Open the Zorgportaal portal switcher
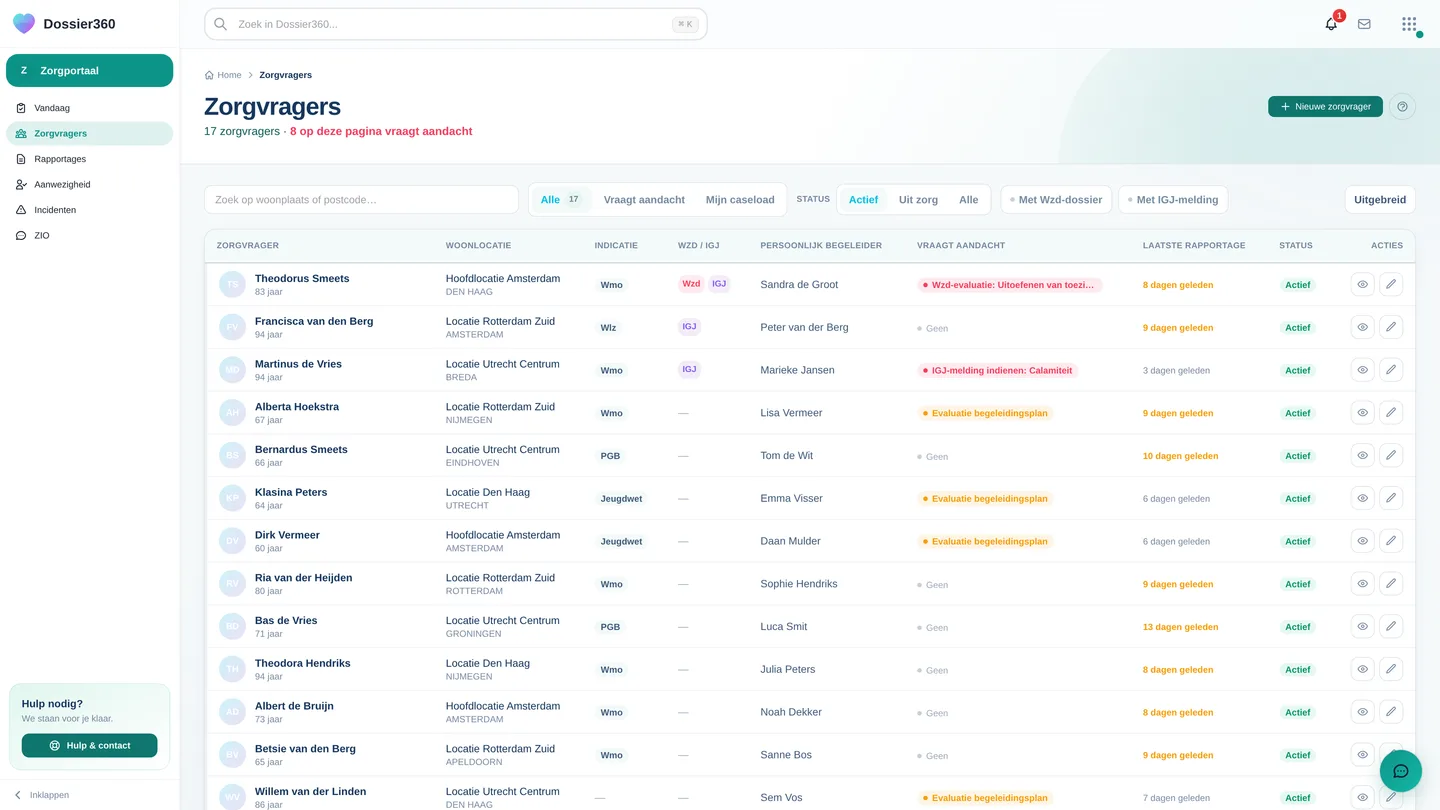 tap(90, 71)
